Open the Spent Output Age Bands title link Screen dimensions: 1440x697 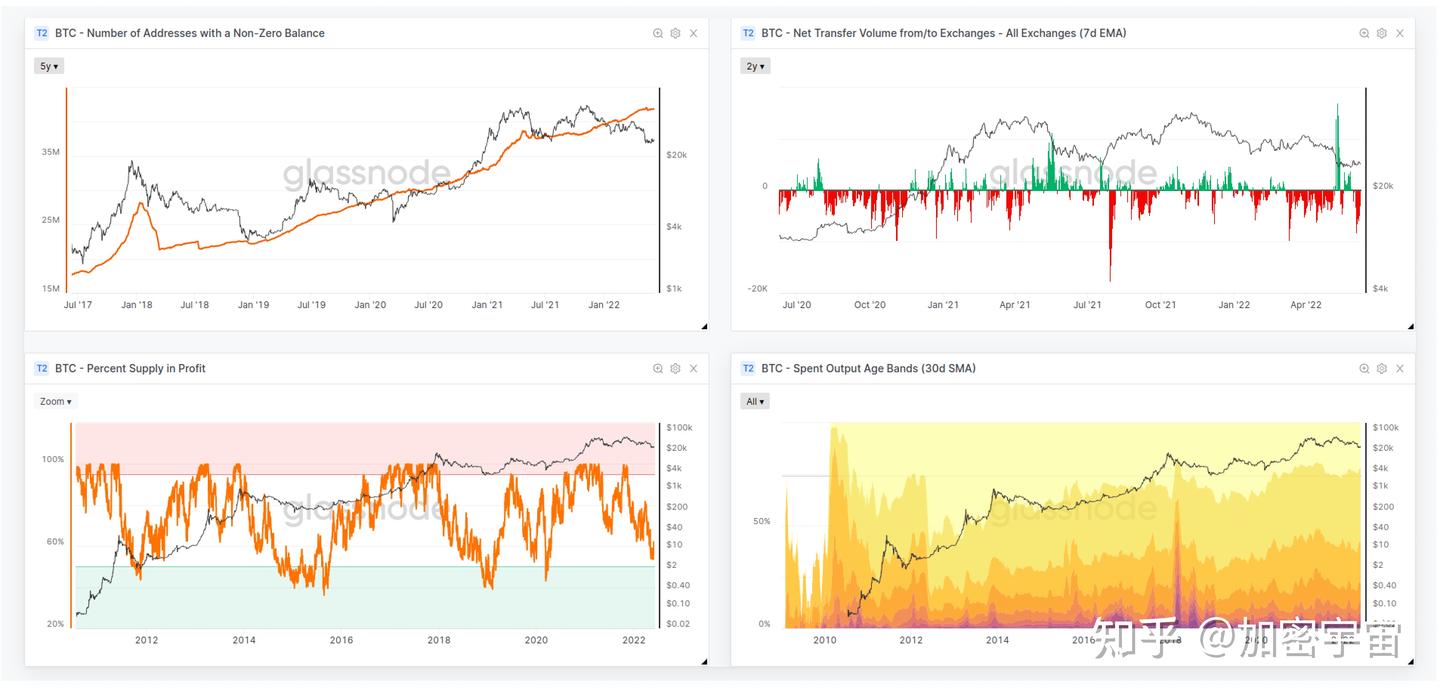tap(868, 368)
